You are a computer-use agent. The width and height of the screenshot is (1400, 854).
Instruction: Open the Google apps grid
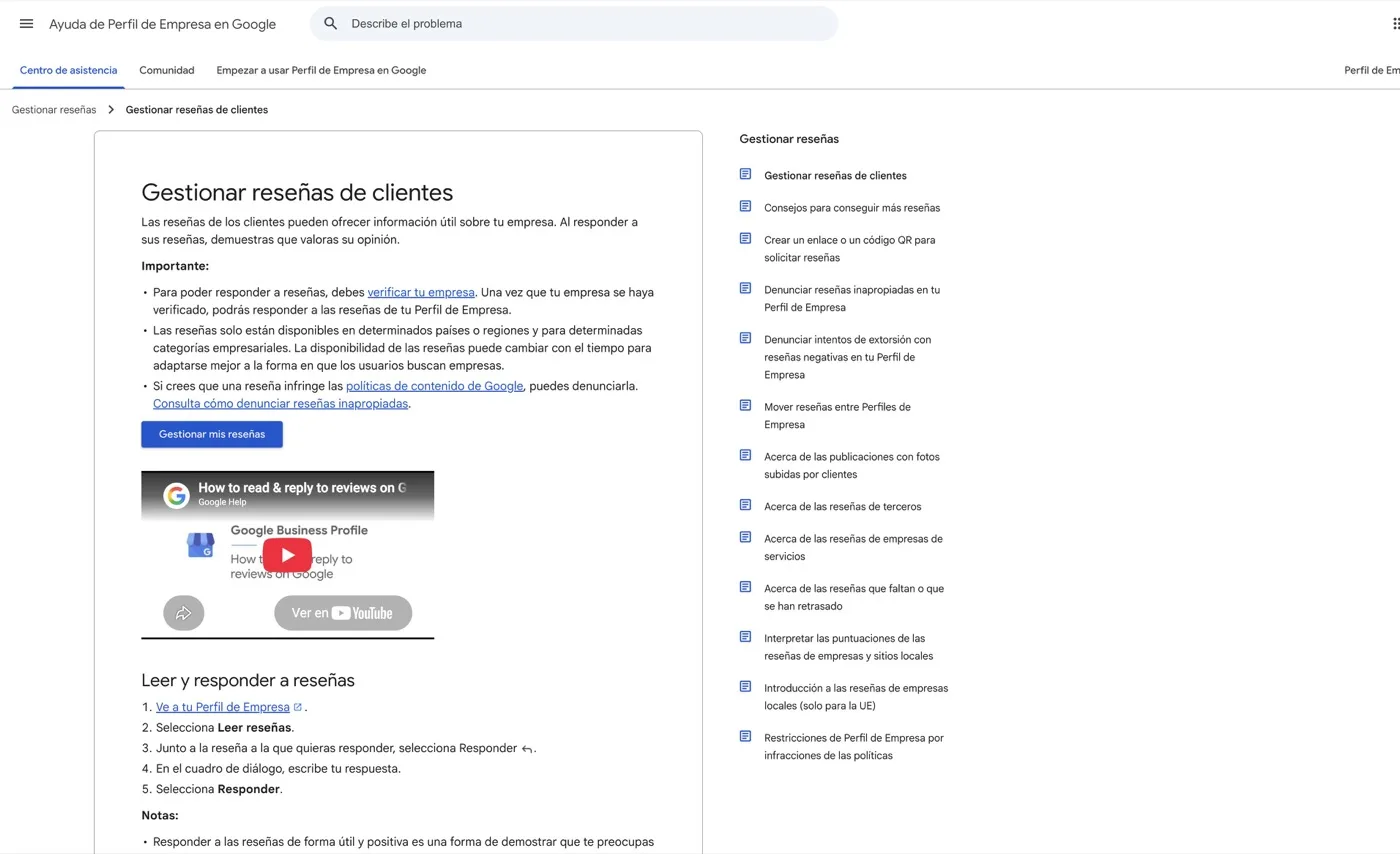[x=1396, y=24]
